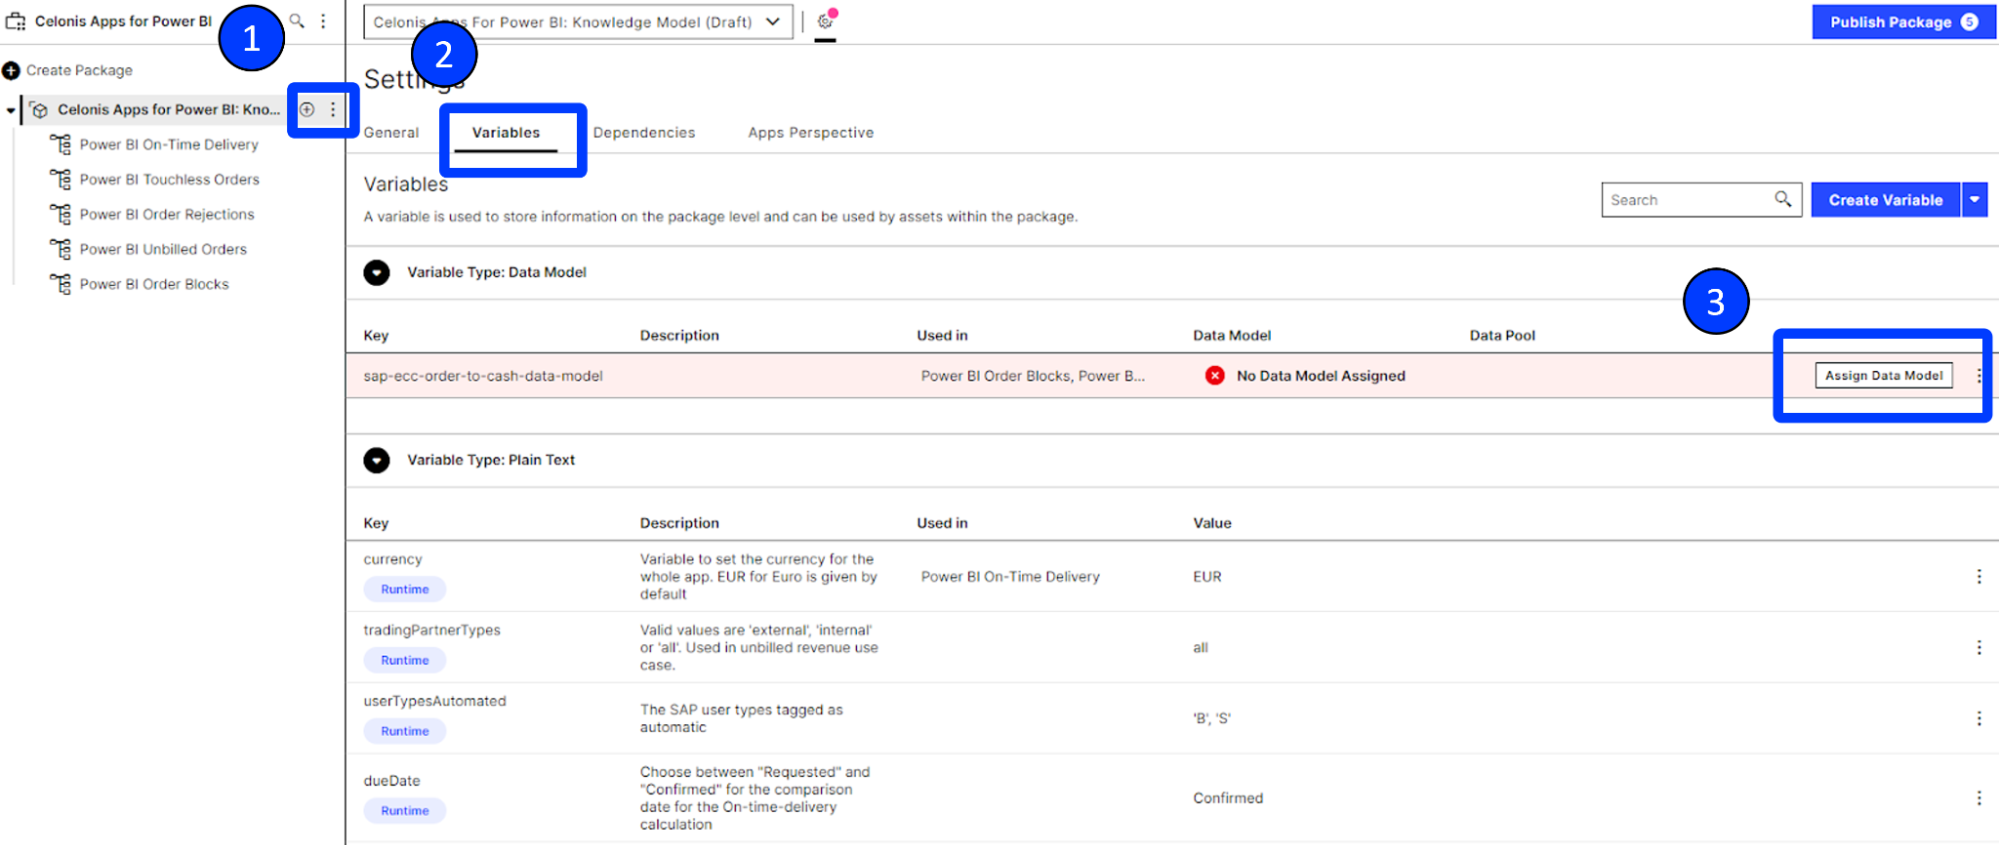Viewport: 1999px width, 846px height.
Task: Click the red error icon beside No Data Model Assigned
Action: click(x=1214, y=375)
